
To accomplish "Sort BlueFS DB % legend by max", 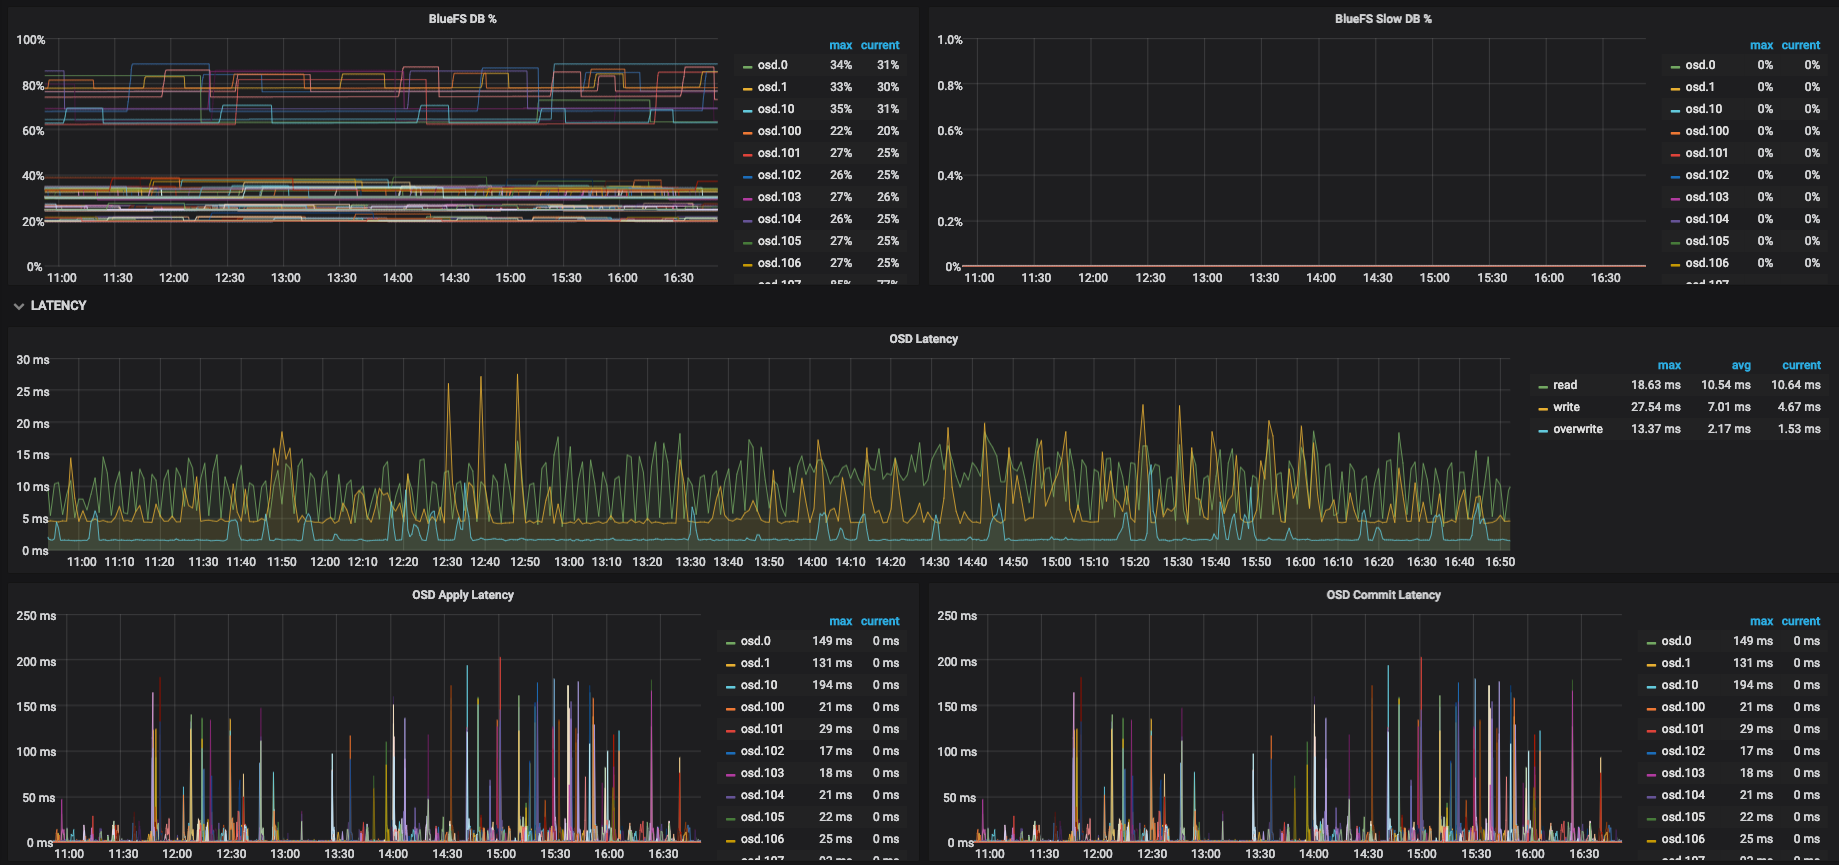I will (840, 45).
